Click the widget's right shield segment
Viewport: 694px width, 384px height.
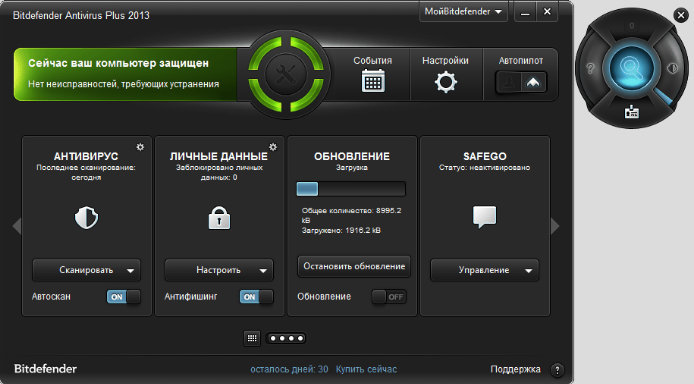click(673, 69)
